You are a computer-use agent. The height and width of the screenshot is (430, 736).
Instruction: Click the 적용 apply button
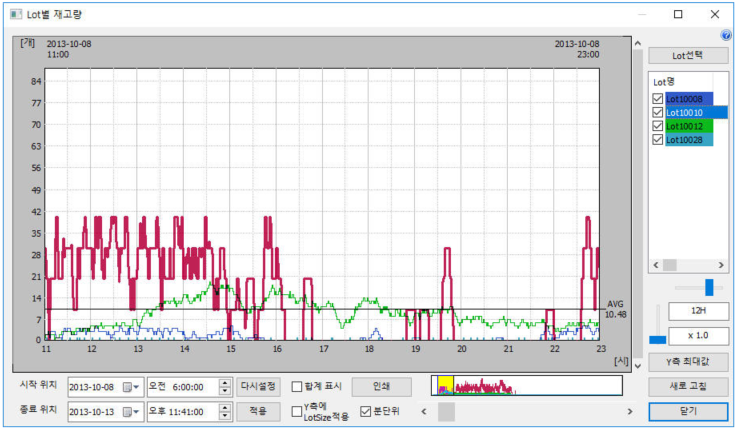(258, 411)
